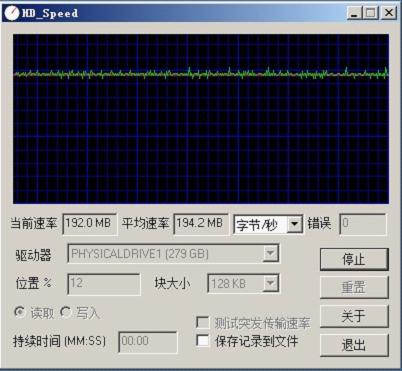The image size is (402, 371).
Task: Maximize the HD_Speed window
Action: (371, 13)
